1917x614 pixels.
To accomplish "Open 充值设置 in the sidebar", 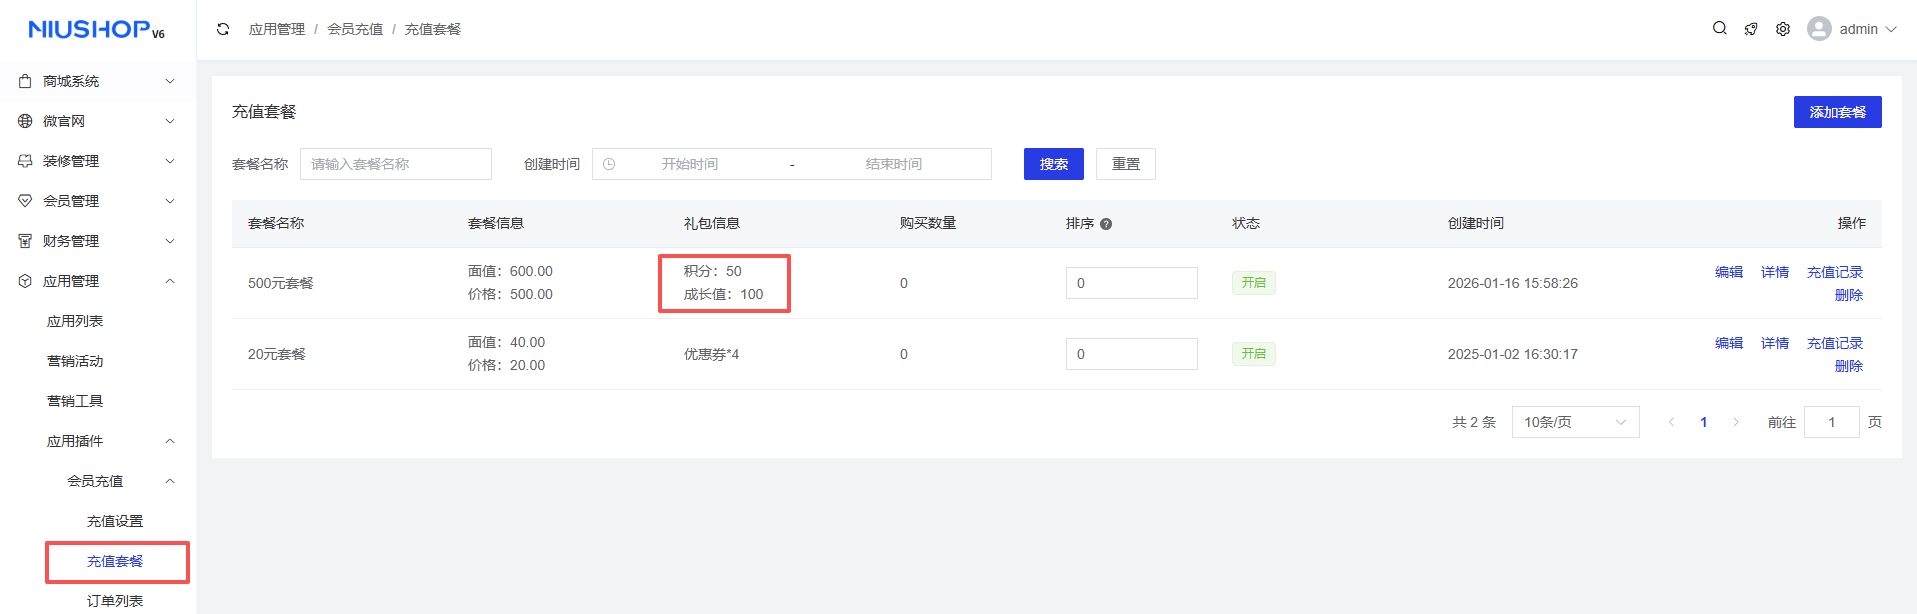I will [x=115, y=521].
